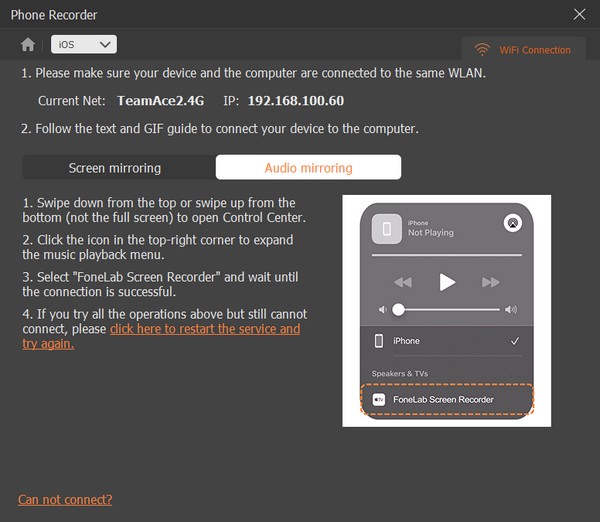Click the Not Playing album art thumbnail
This screenshot has height=522, width=600.
pos(386,228)
